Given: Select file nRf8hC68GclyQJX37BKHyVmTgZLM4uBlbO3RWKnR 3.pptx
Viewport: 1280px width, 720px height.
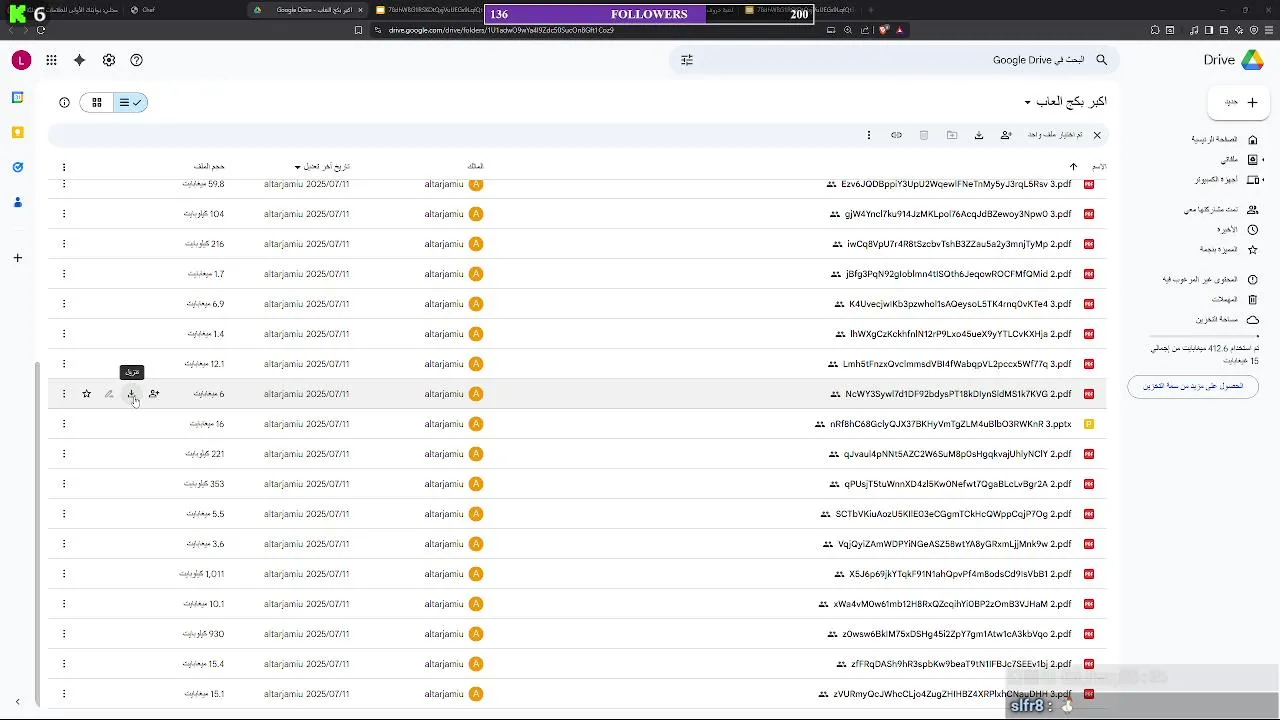Looking at the screenshot, I should 951,424.
